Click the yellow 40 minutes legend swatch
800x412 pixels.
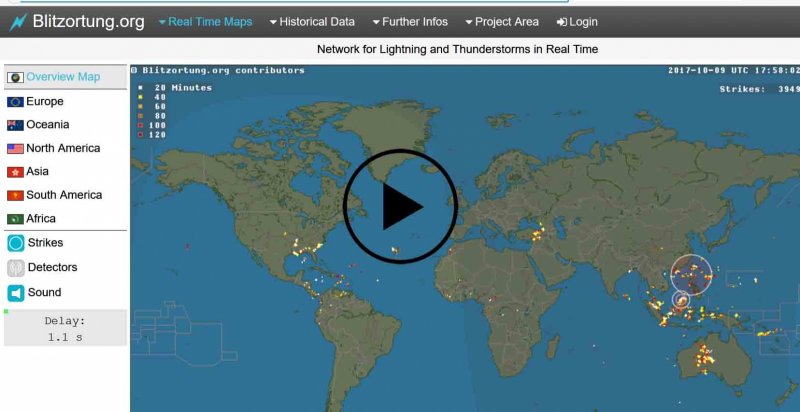[x=140, y=97]
